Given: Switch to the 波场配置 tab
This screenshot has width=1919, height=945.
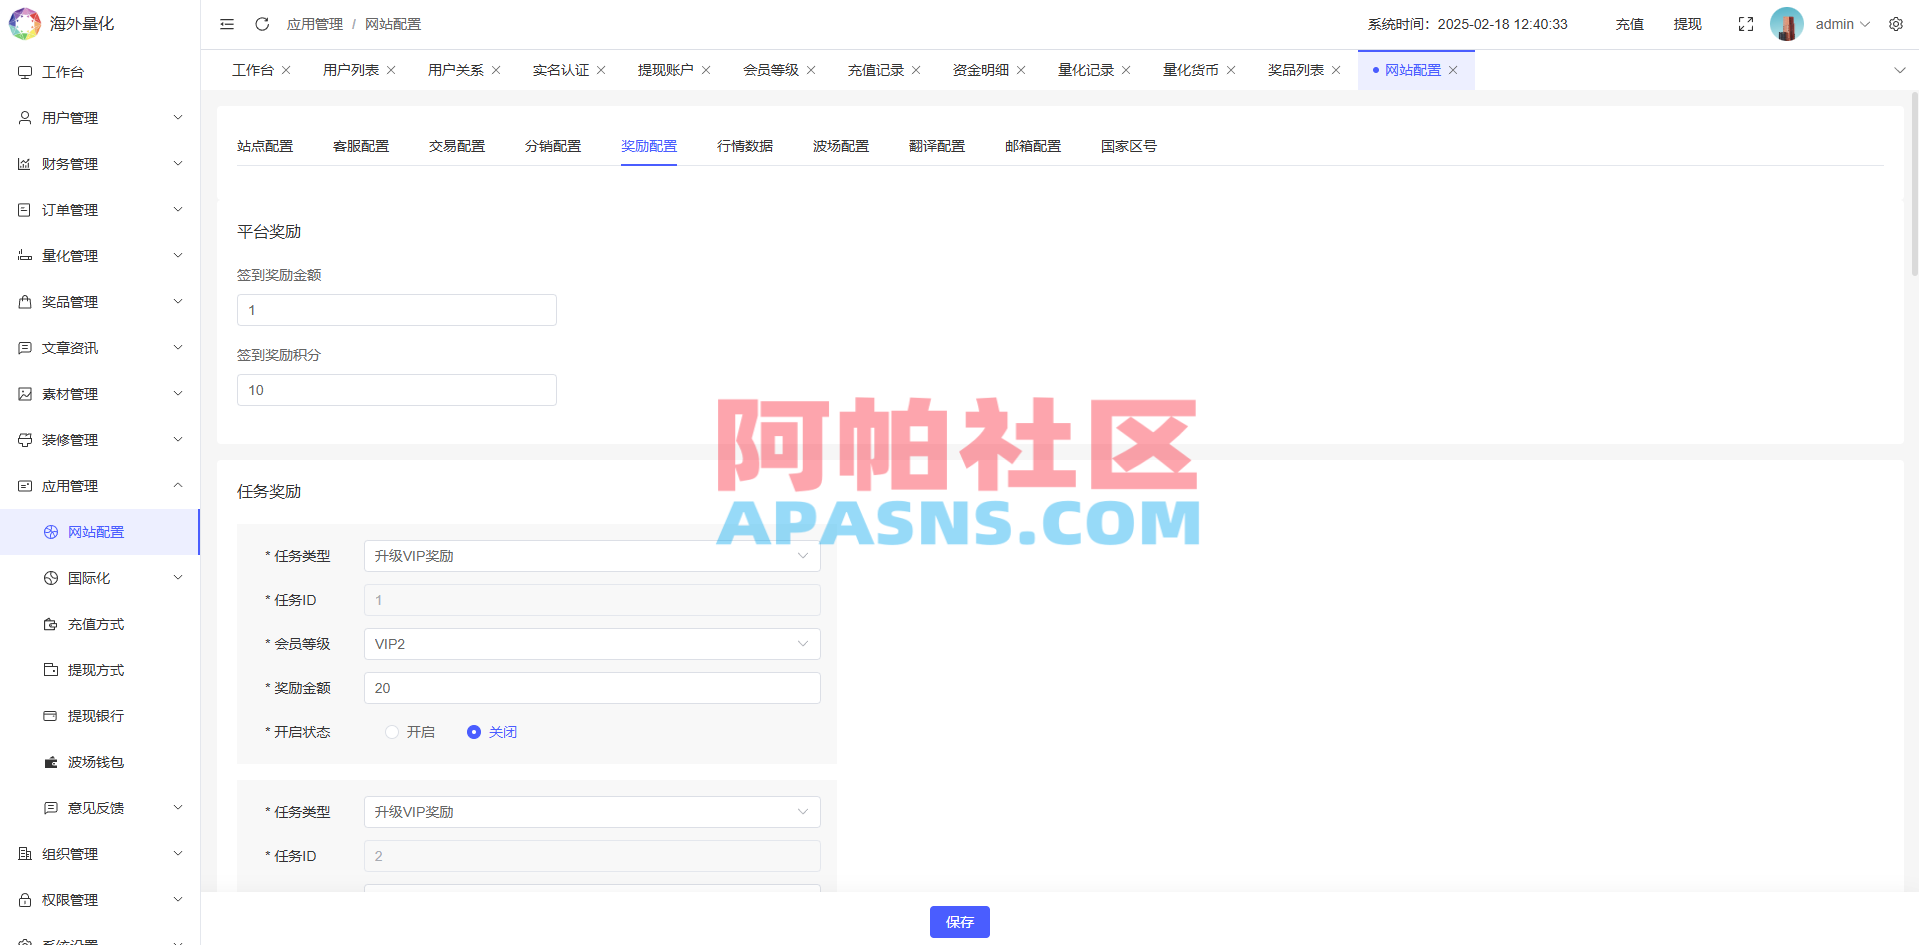Looking at the screenshot, I should (x=840, y=146).
